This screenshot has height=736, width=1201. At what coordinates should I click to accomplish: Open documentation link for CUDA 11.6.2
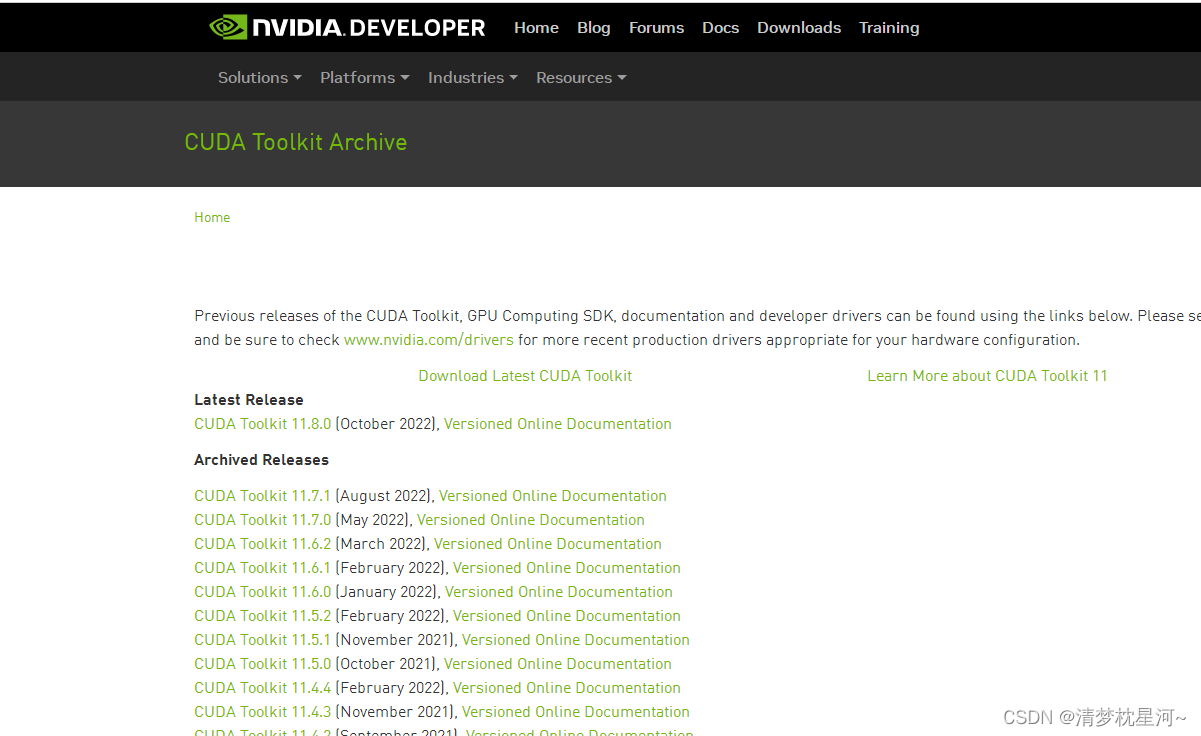click(548, 544)
